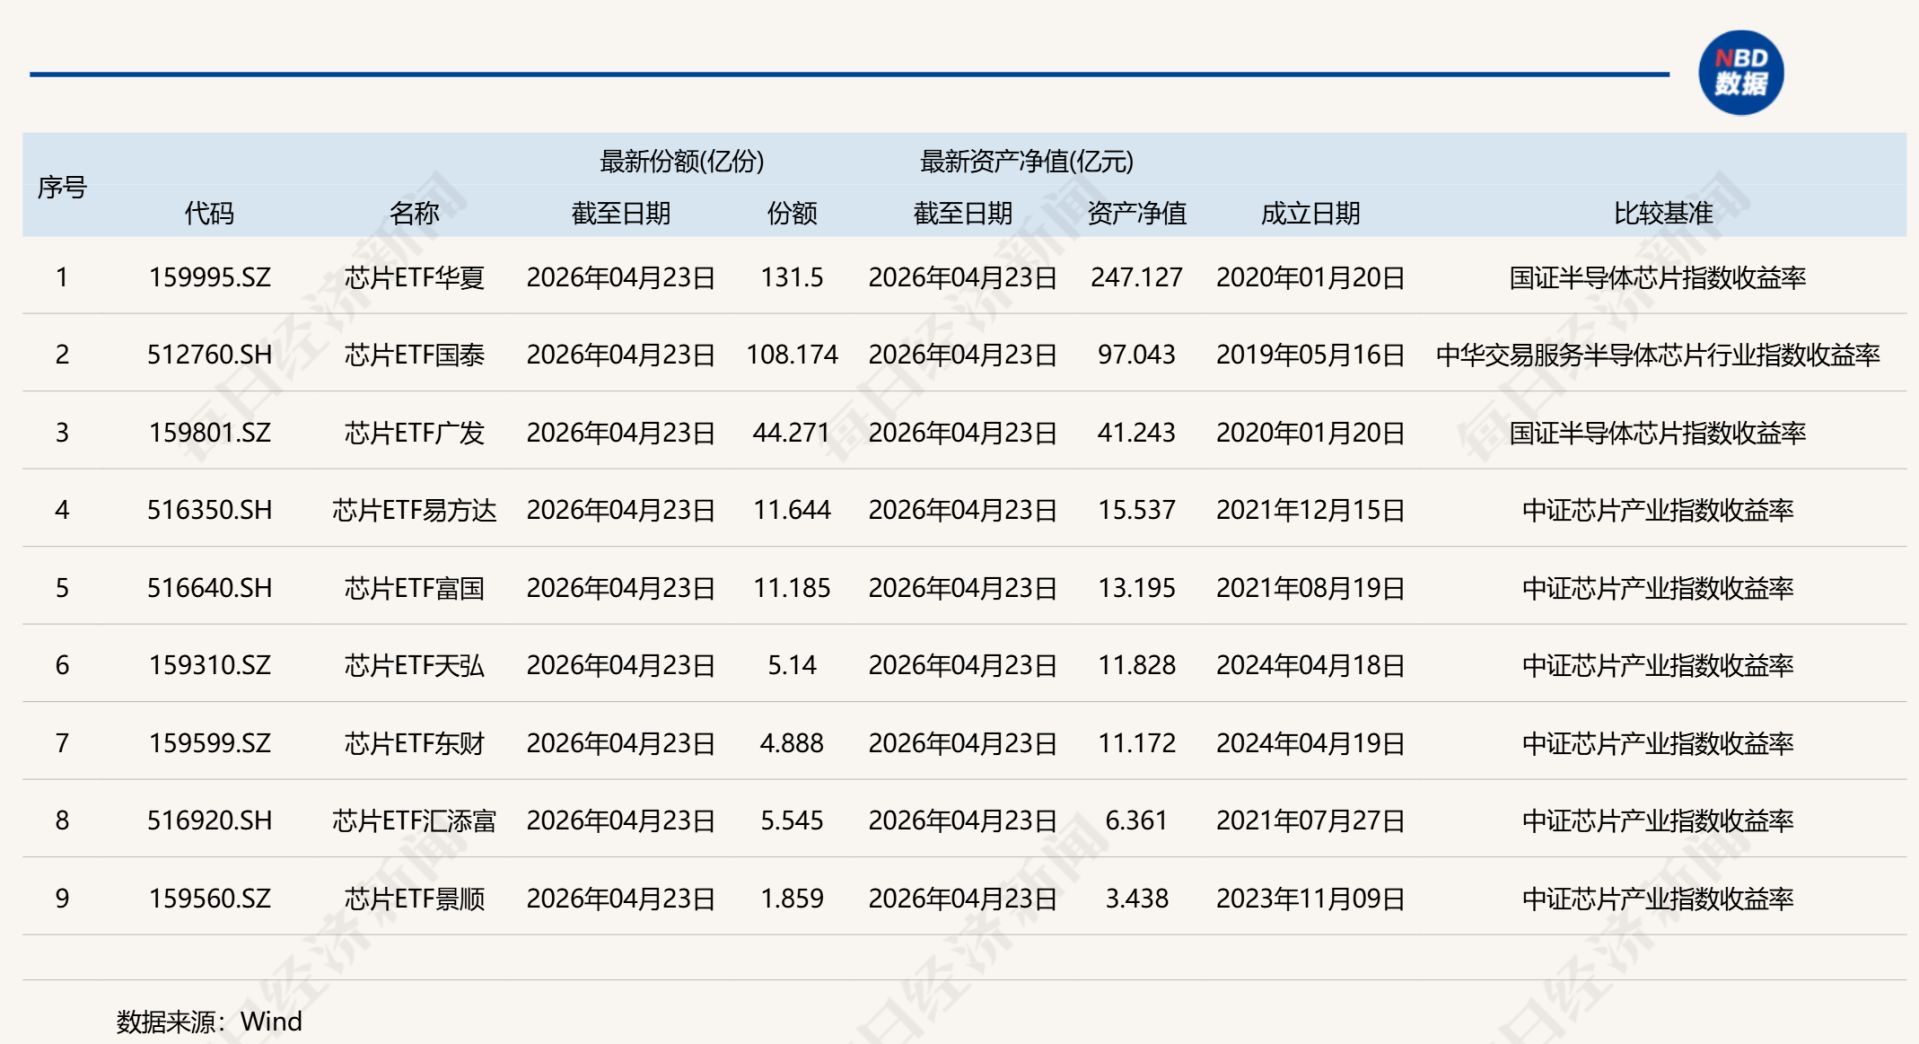This screenshot has height=1044, width=1919.
Task: Click code 159995.SZ in row 1
Action: pyautogui.click(x=210, y=278)
